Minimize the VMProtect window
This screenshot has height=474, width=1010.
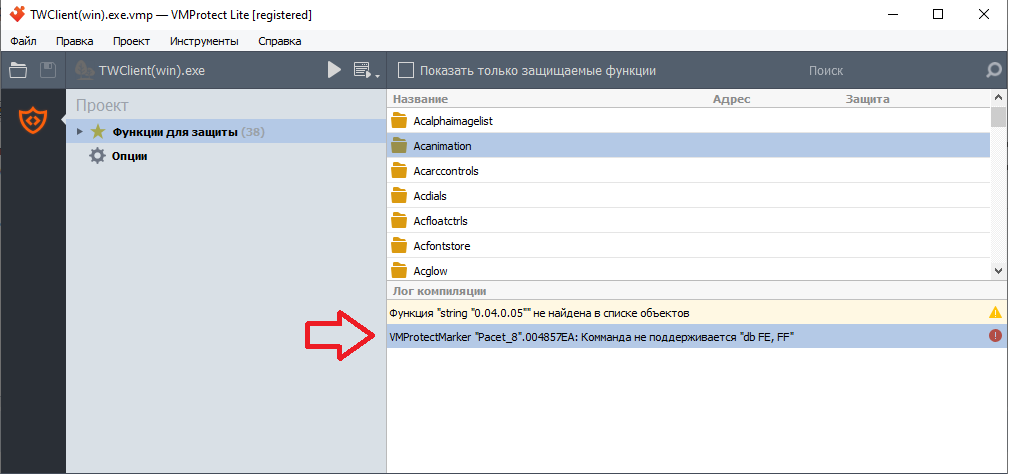tap(893, 14)
